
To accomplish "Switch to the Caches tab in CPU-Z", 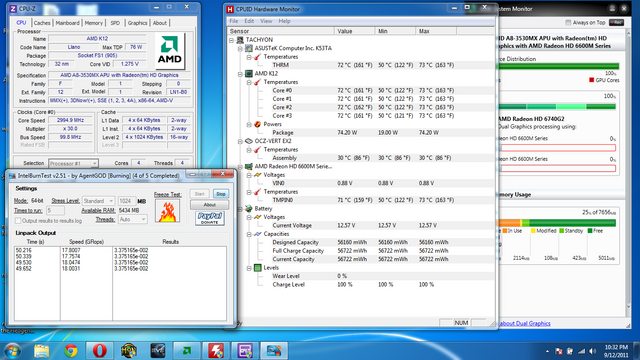I will [42, 23].
